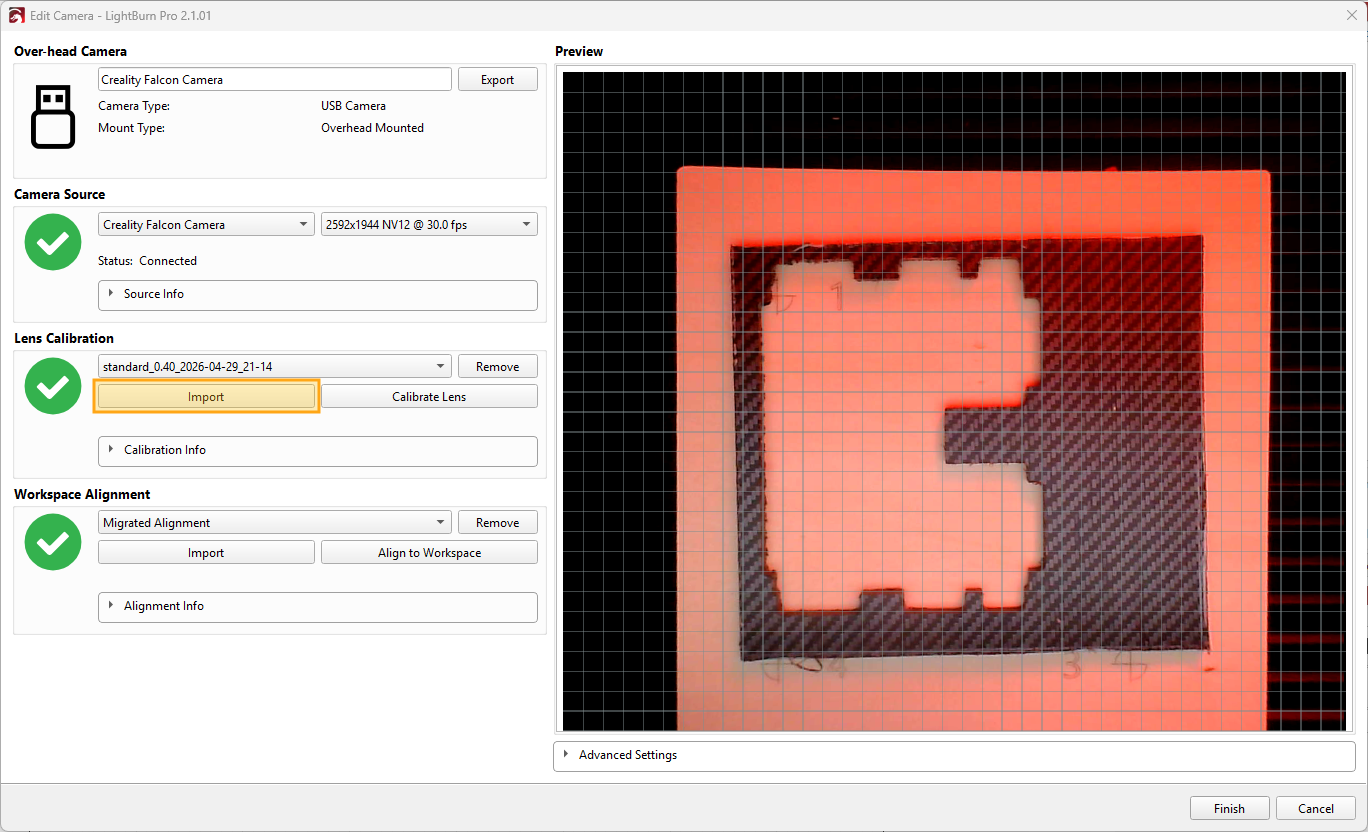Image resolution: width=1368 pixels, height=832 pixels.
Task: Click the 'Status: Connected' text
Action: tap(147, 261)
